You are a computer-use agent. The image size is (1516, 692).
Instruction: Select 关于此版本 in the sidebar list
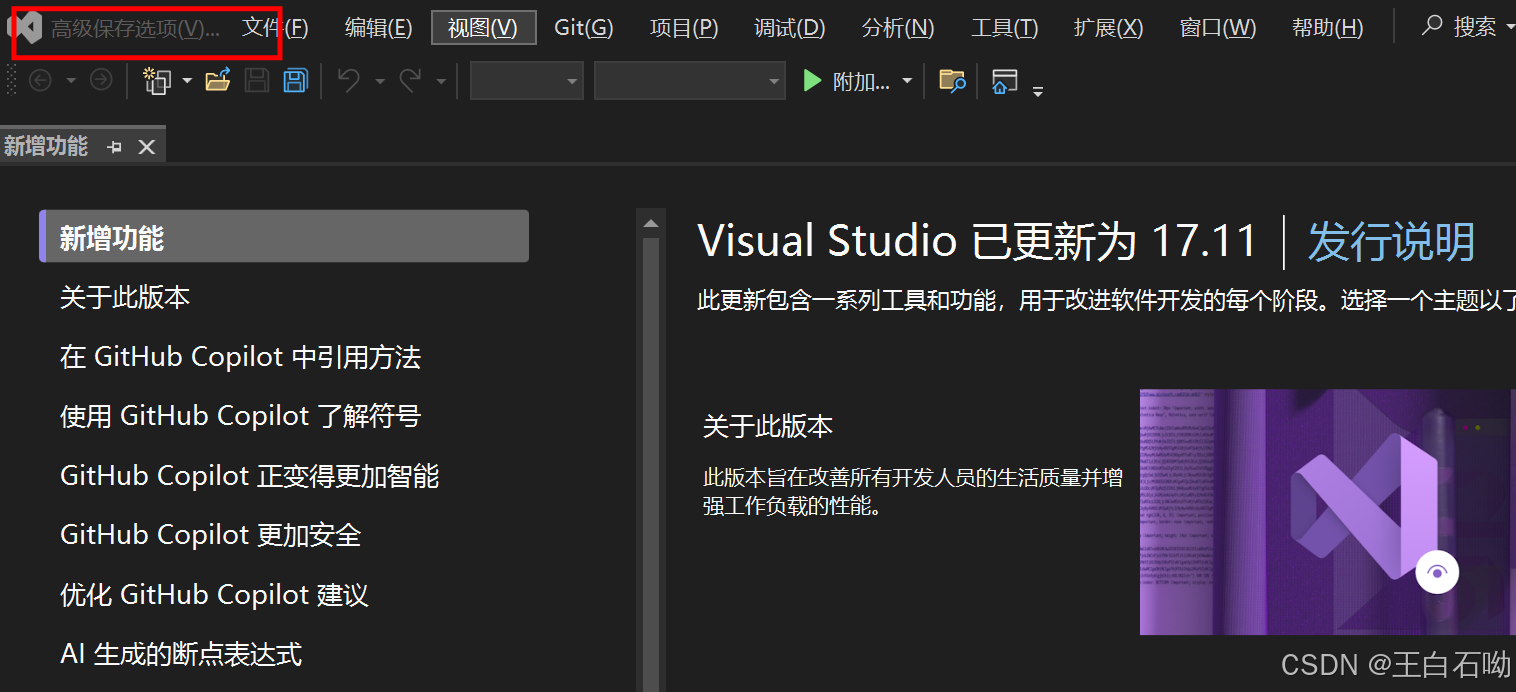coord(125,297)
